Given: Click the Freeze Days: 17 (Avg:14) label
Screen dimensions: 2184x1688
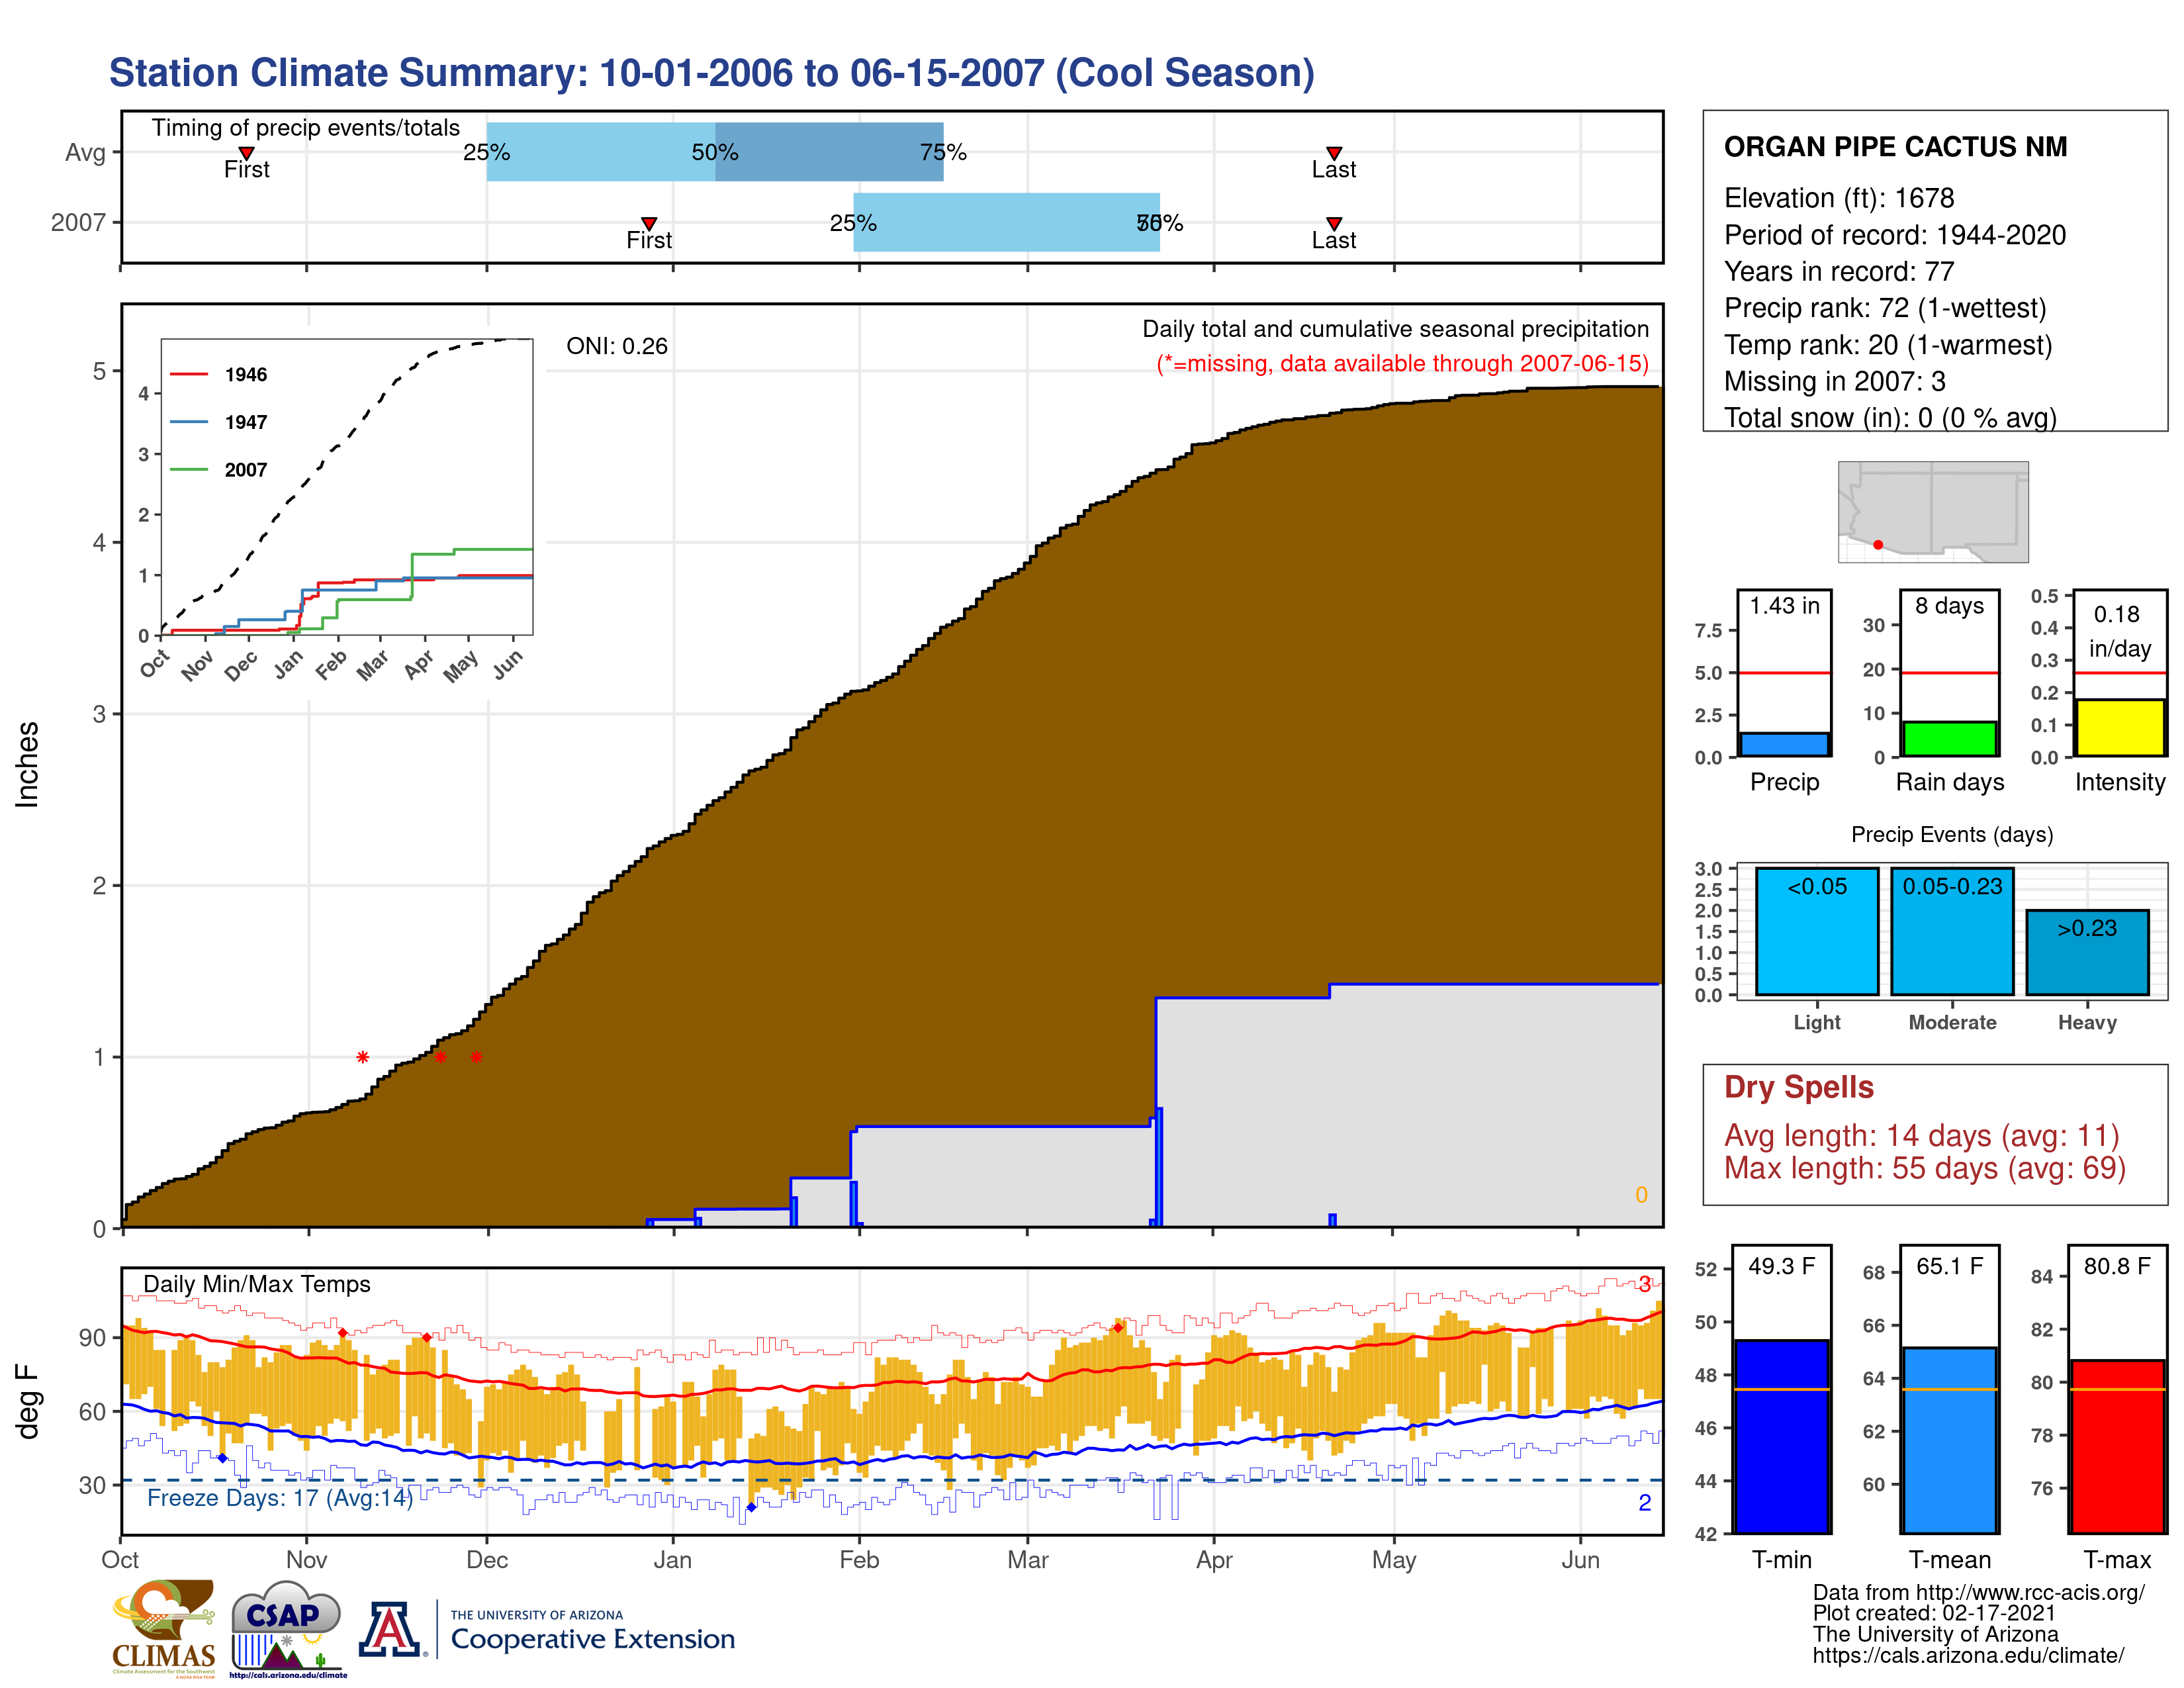Looking at the screenshot, I should pos(280,1498).
